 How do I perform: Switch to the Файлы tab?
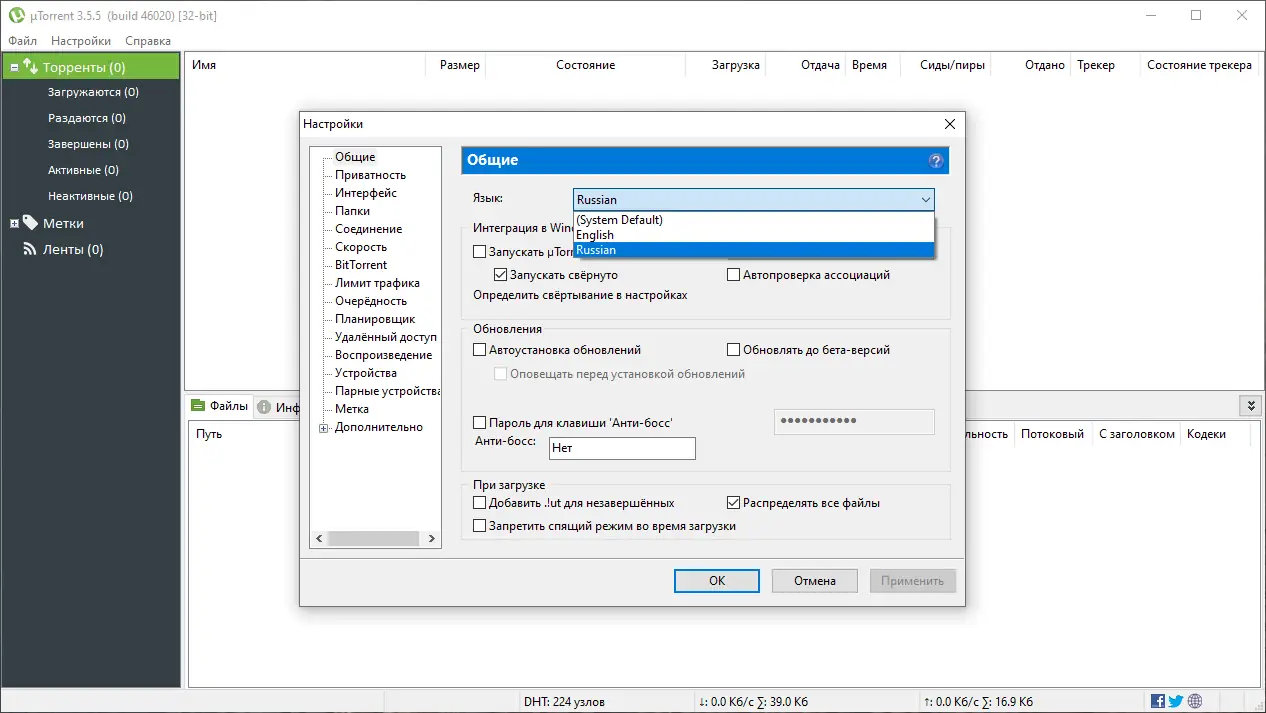219,406
